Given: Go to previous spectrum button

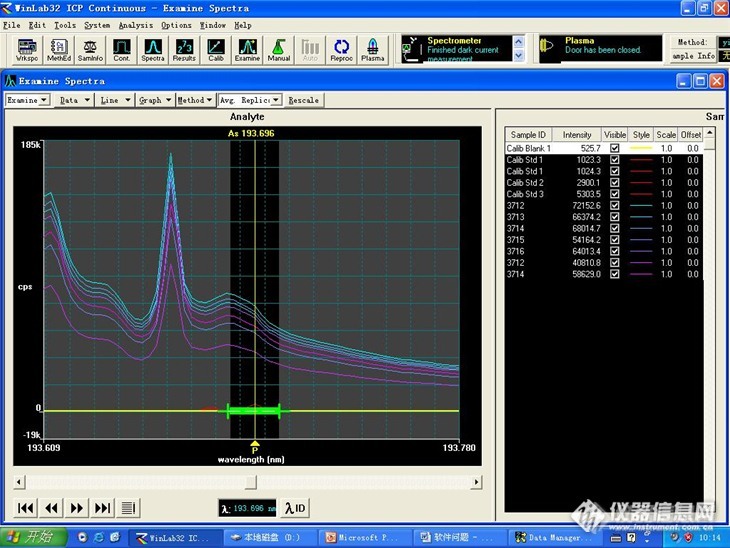Looking at the screenshot, I should tap(51, 508).
